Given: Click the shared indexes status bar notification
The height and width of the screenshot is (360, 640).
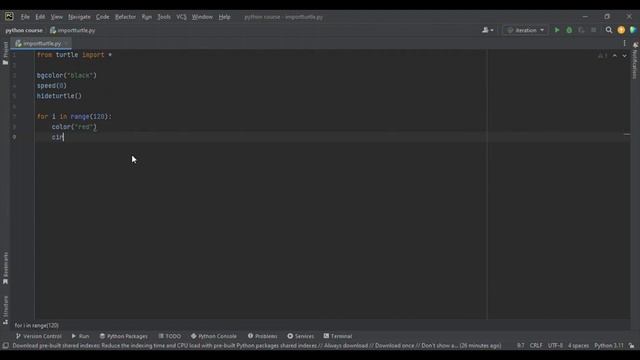Looking at the screenshot, I should 257,346.
